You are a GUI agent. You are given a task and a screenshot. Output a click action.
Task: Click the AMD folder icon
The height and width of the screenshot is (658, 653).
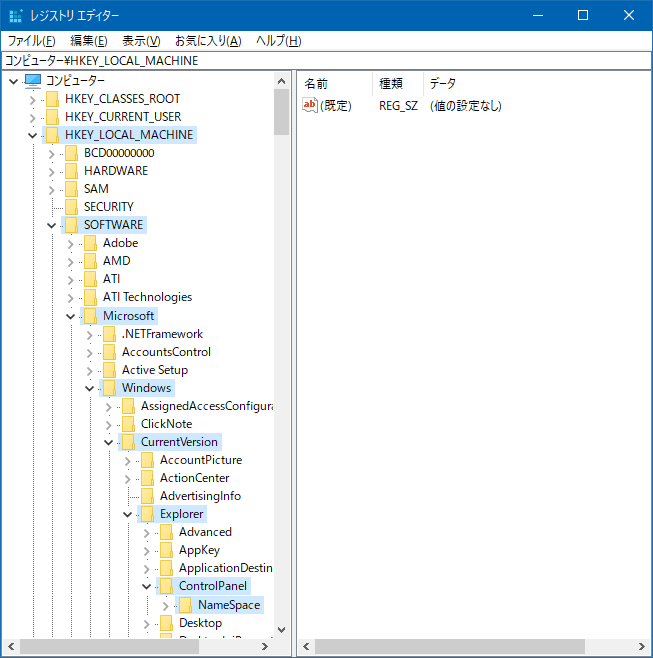[x=90, y=261]
